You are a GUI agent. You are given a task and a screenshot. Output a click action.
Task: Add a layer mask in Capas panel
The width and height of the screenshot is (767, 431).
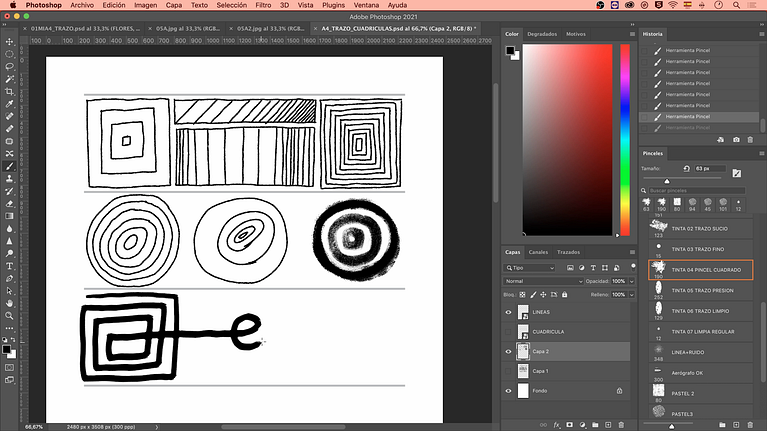pos(569,425)
